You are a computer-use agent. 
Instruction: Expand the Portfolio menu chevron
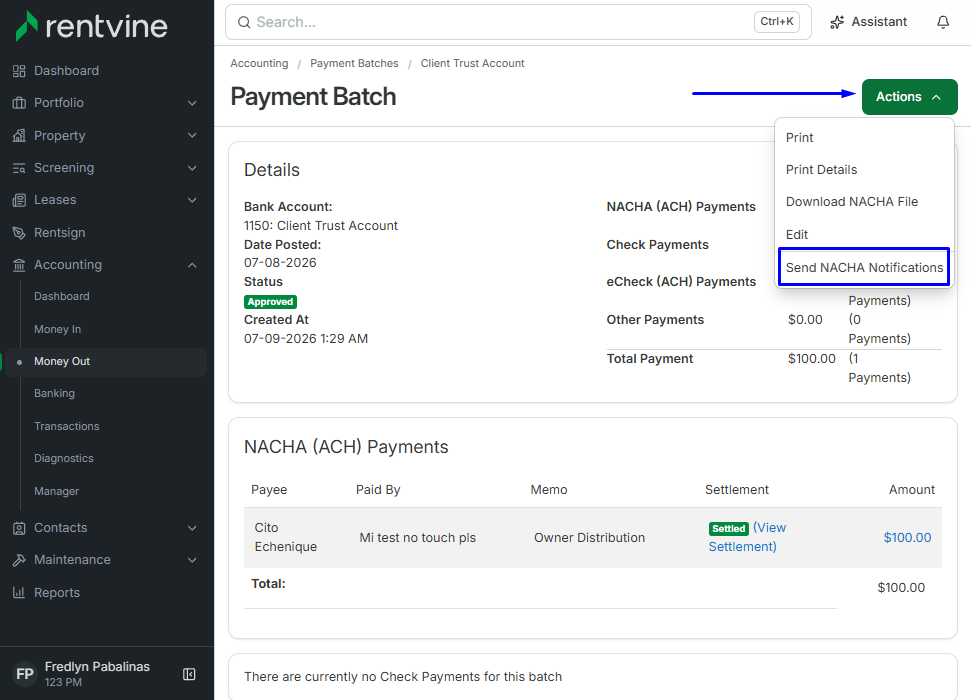pyautogui.click(x=193, y=103)
